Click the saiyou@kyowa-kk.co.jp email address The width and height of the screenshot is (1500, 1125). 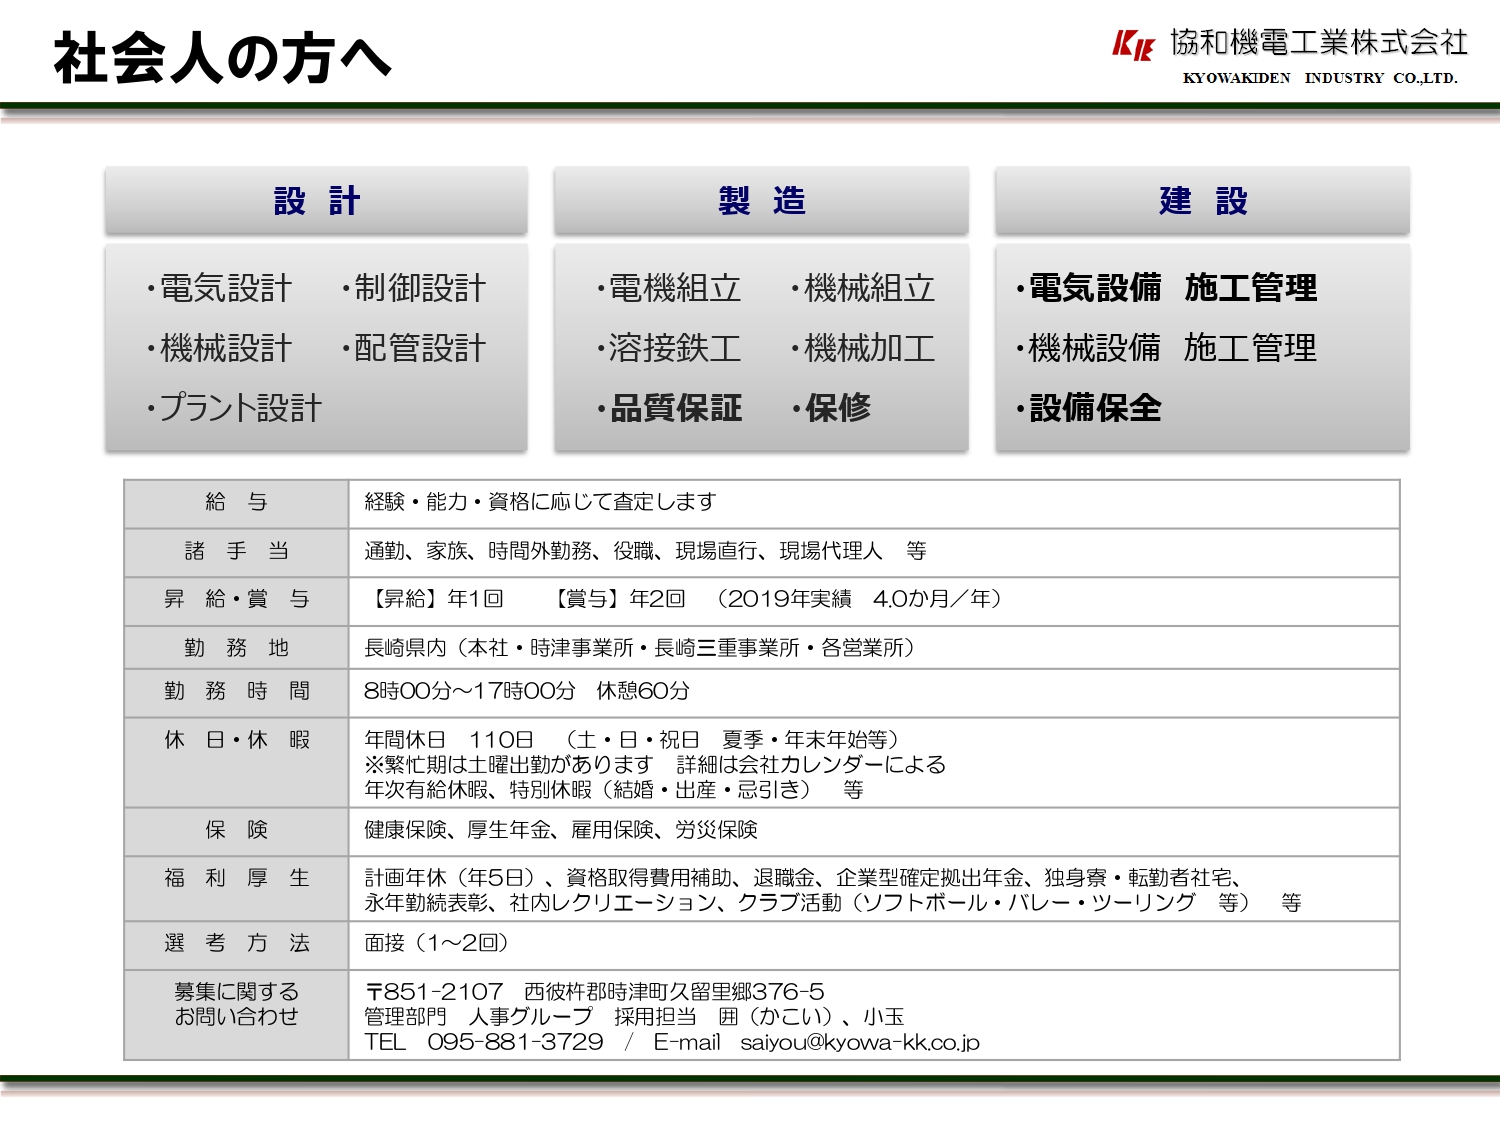coord(860,1042)
